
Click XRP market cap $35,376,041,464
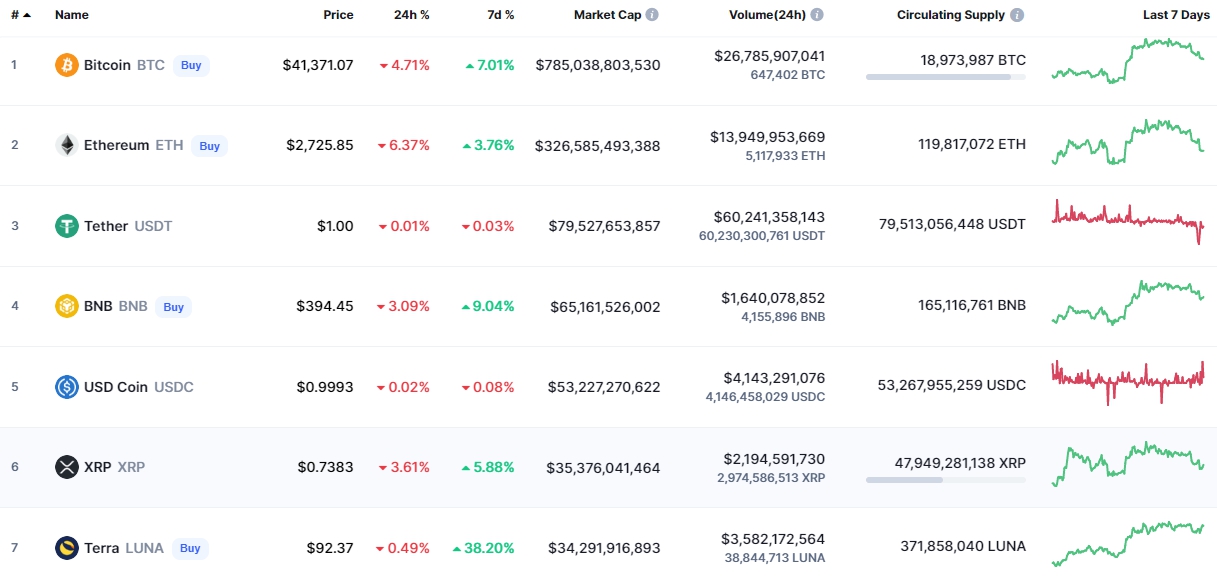click(604, 468)
